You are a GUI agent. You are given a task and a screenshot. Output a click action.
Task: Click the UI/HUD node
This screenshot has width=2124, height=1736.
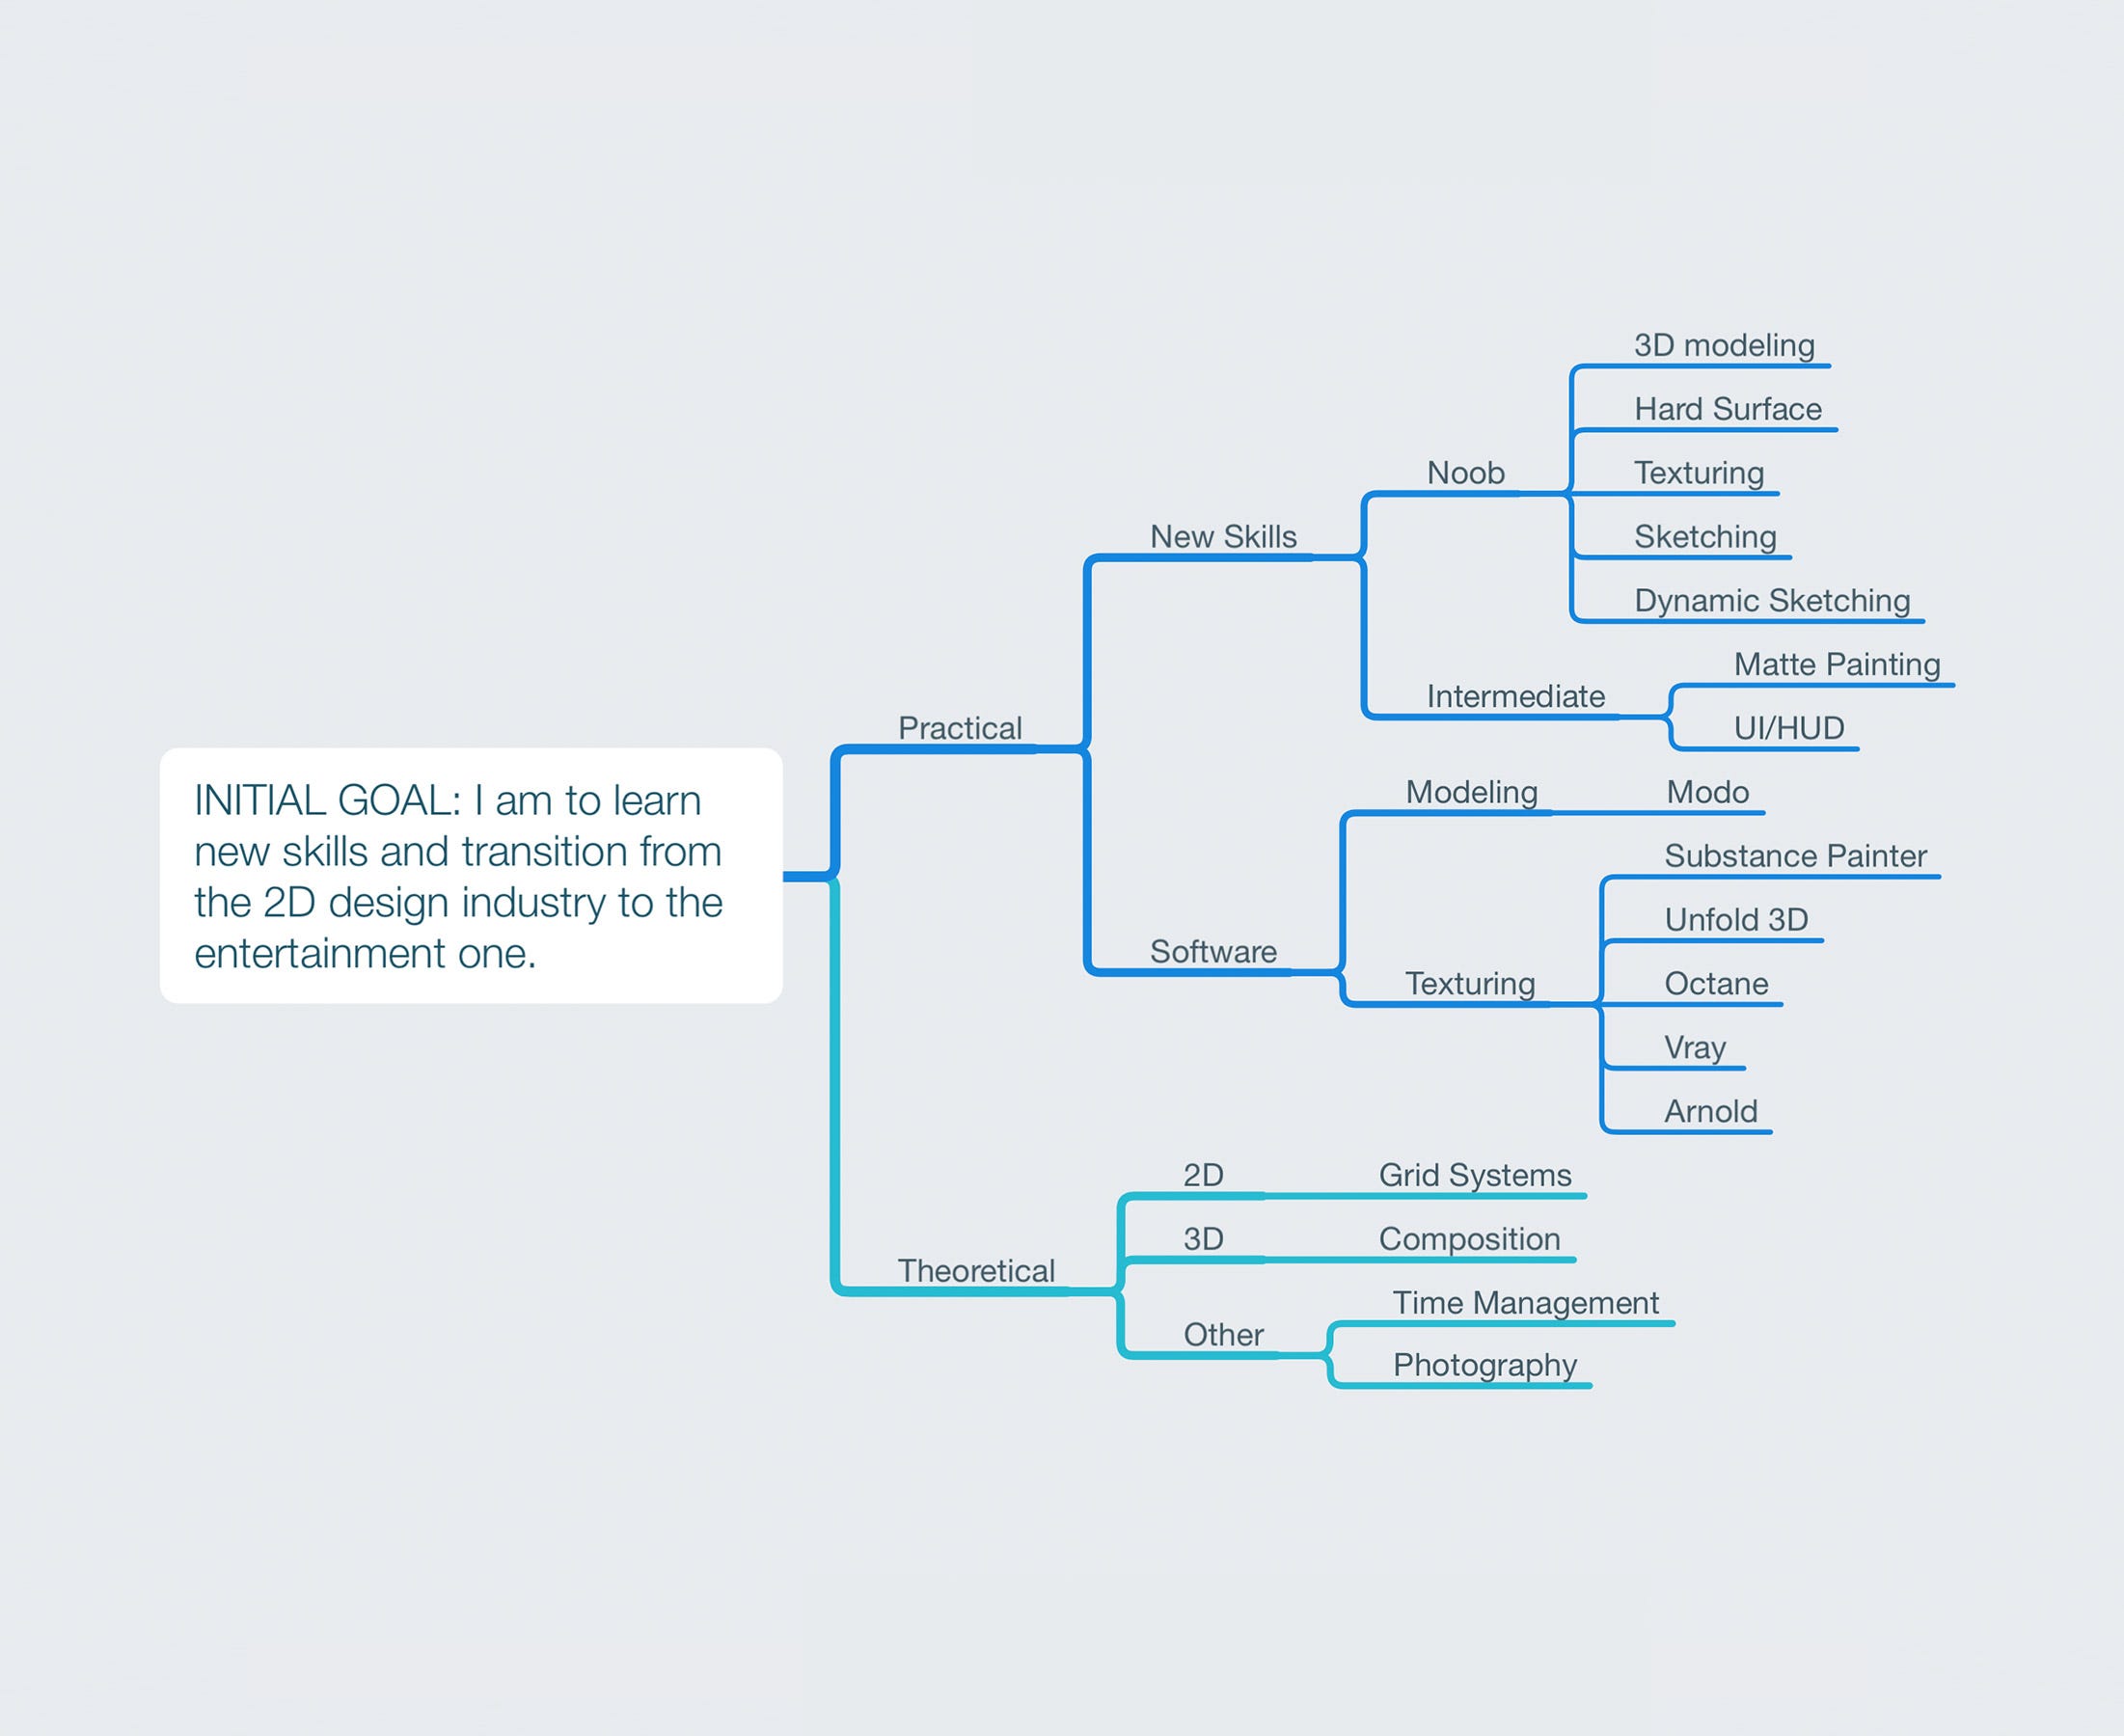(1788, 729)
